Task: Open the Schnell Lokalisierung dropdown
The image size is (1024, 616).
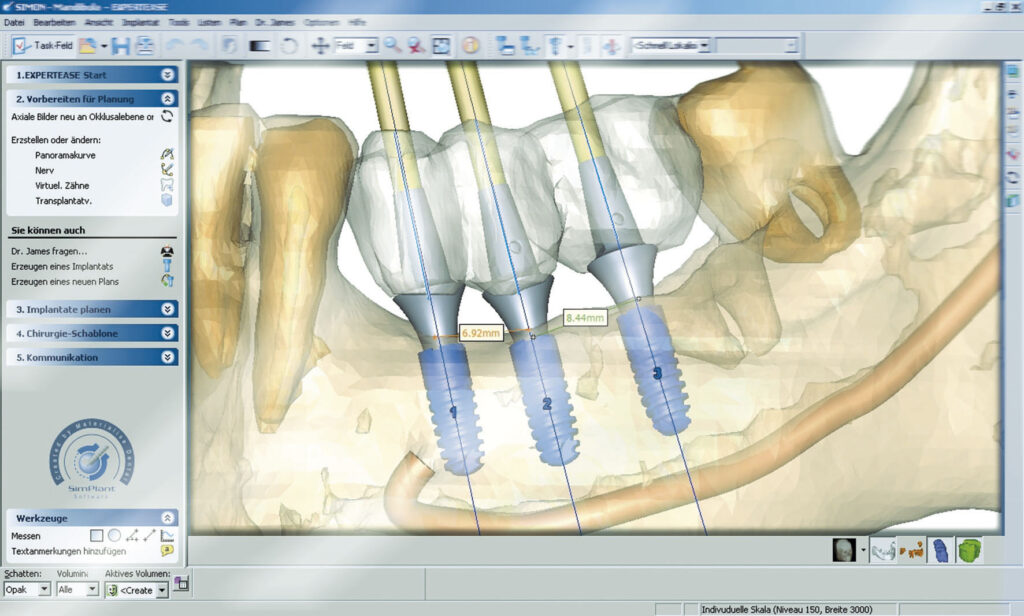Action: tap(704, 46)
